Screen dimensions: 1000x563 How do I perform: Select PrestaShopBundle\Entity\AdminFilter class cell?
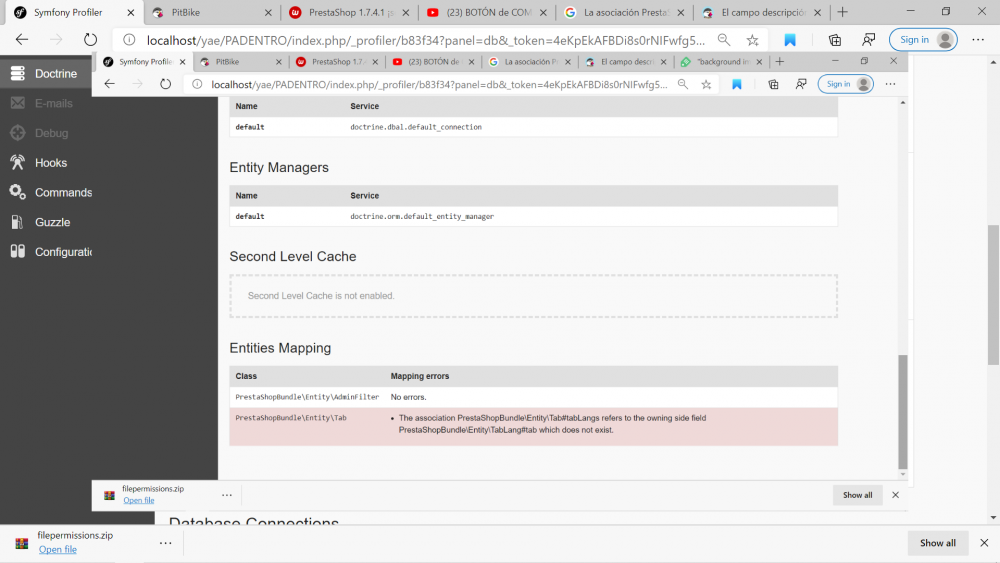[307, 397]
